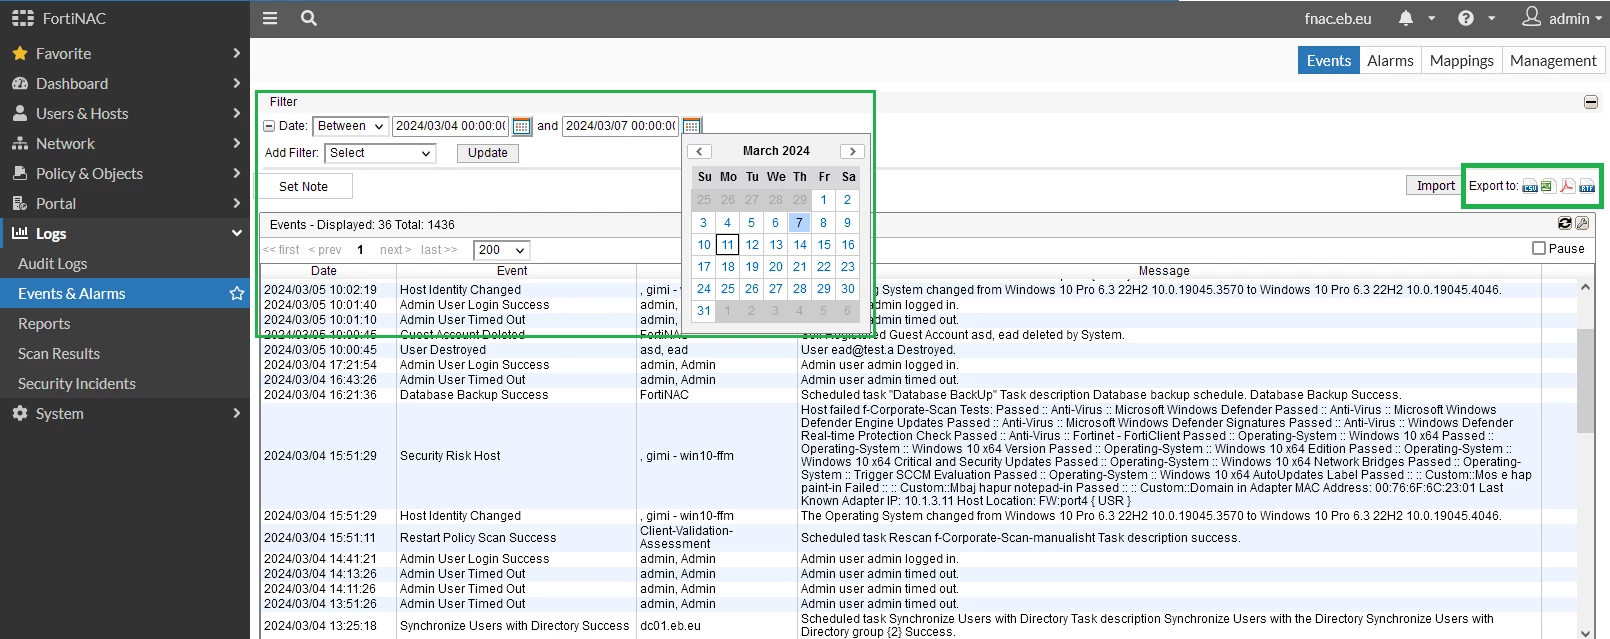Open the help question mark menu
The height and width of the screenshot is (639, 1610).
click(1466, 18)
